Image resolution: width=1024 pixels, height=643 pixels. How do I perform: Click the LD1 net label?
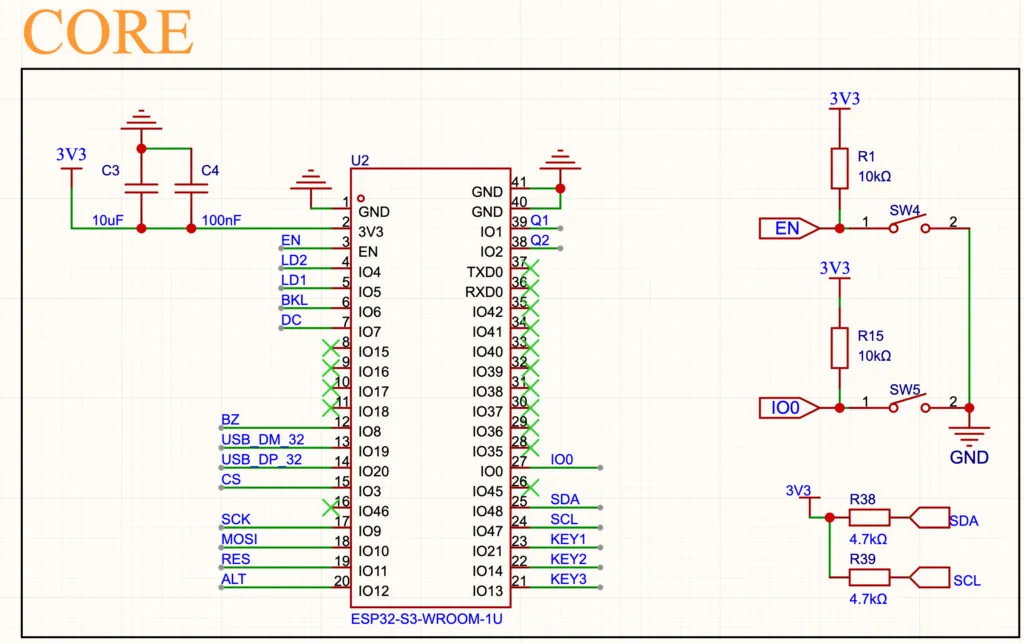tap(294, 281)
